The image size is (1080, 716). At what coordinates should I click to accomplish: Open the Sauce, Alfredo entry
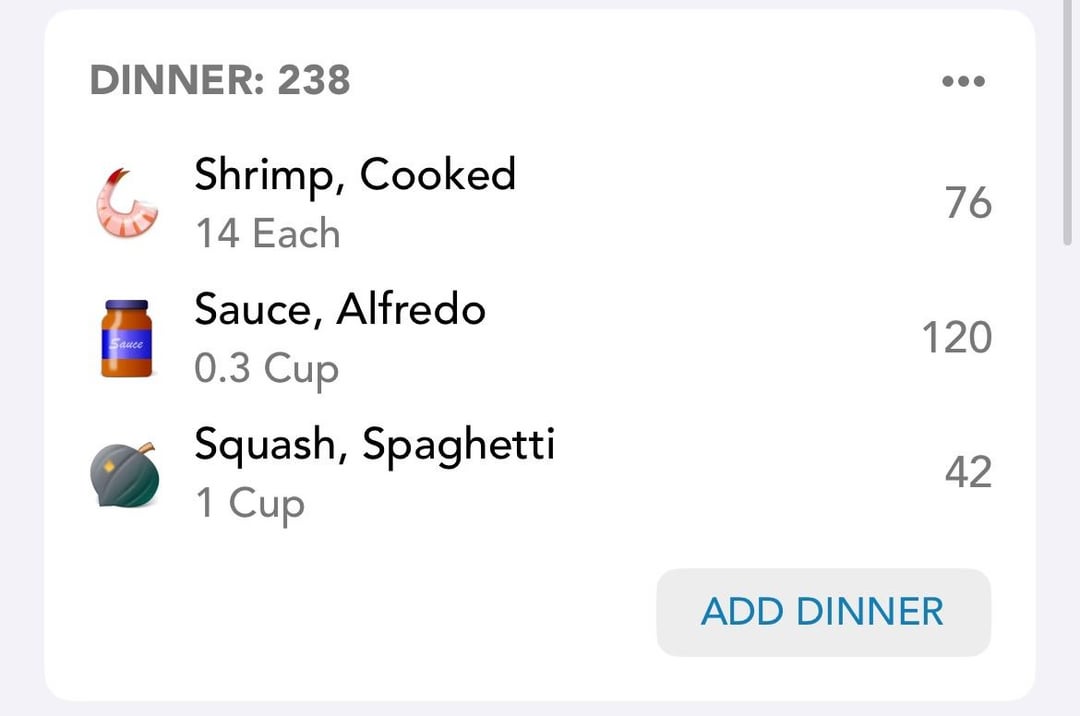point(540,338)
